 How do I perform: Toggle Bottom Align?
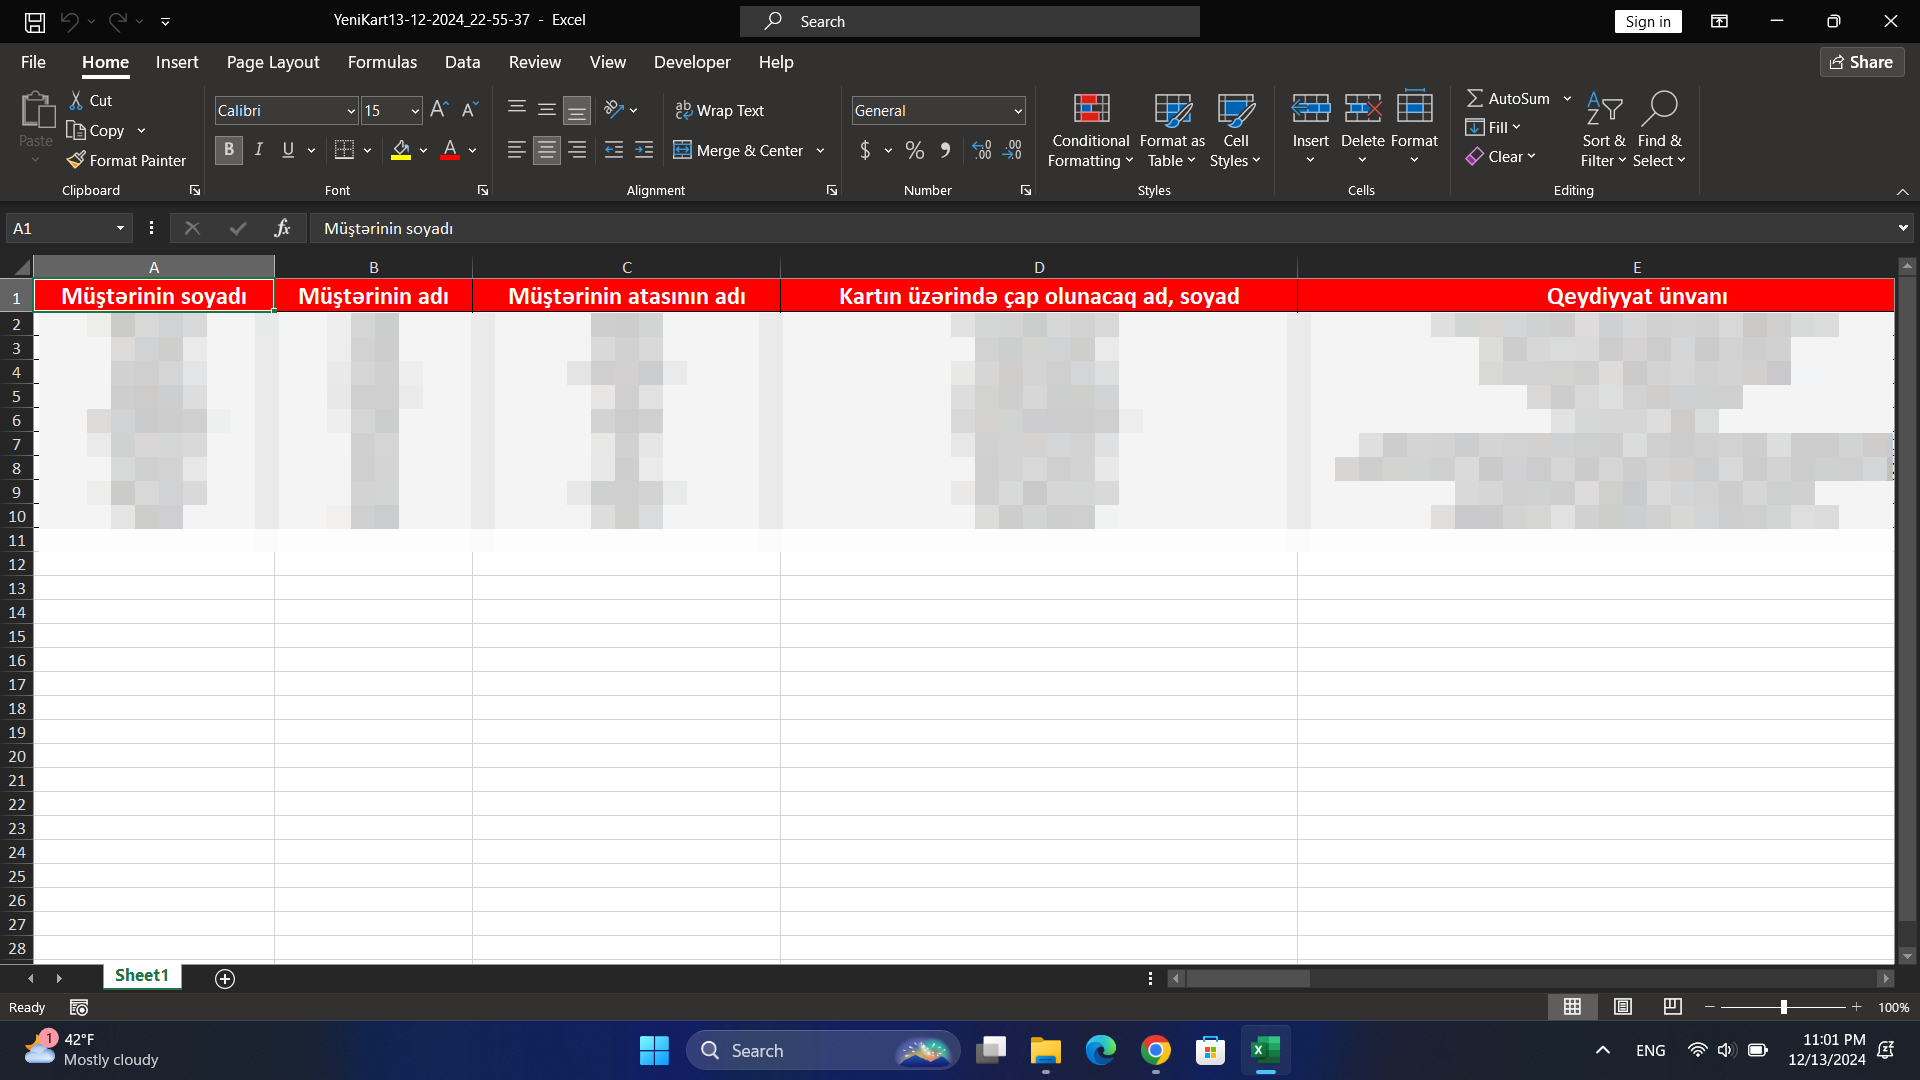click(x=577, y=110)
